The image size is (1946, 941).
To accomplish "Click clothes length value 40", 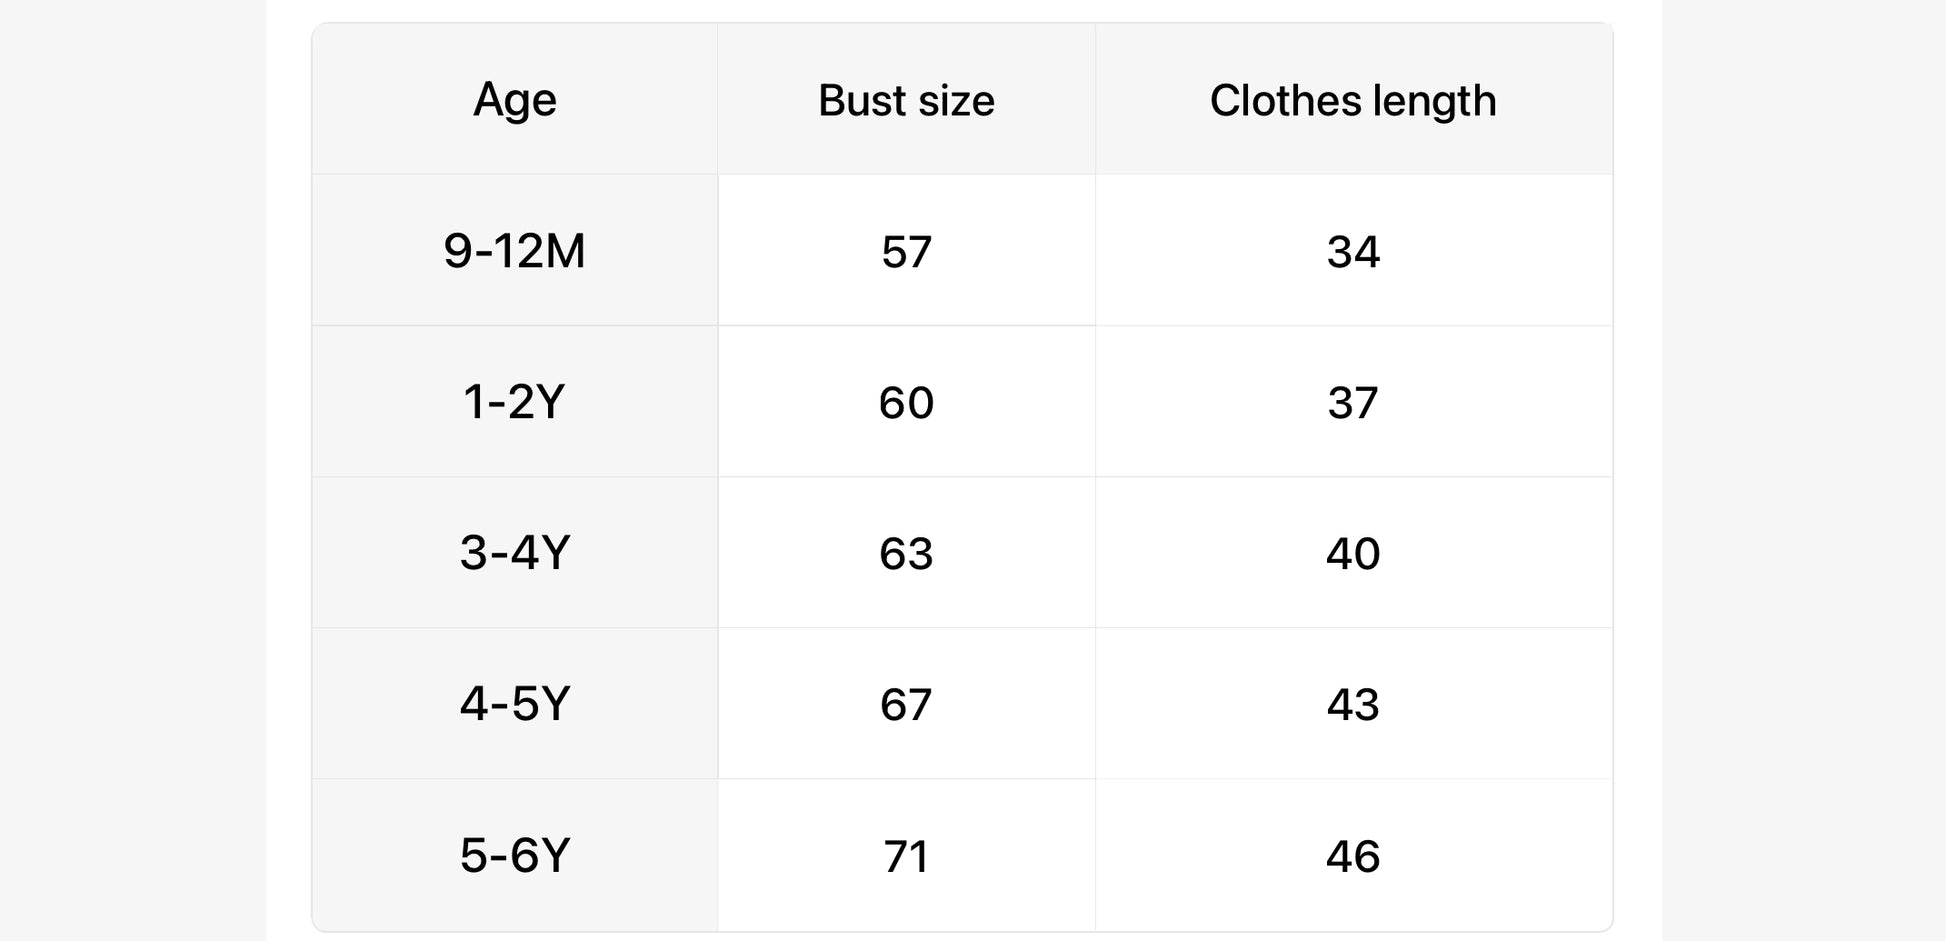I will point(1353,554).
